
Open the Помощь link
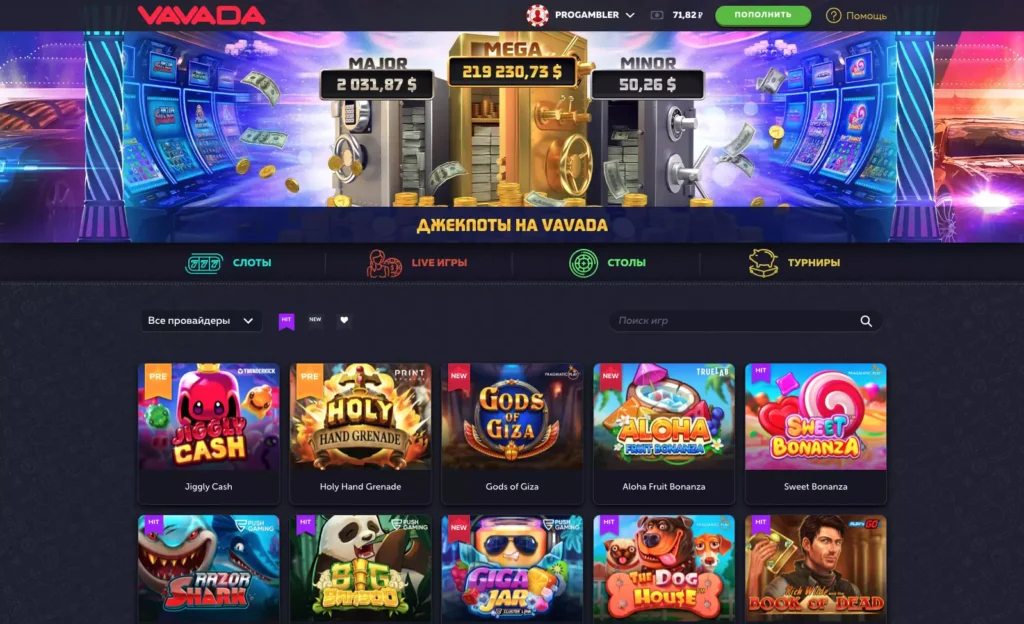click(x=867, y=16)
